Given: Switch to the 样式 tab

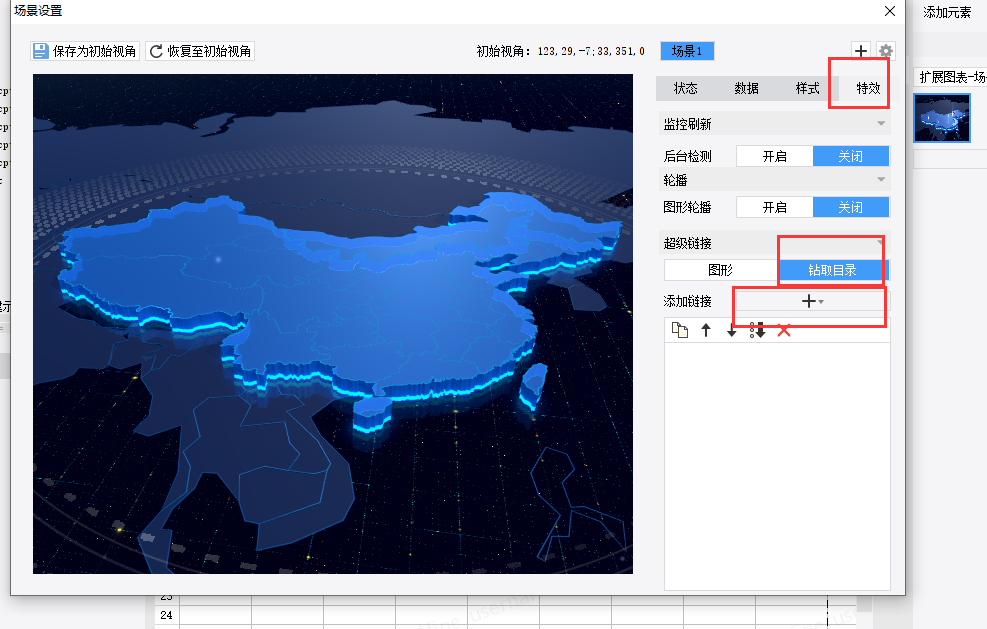Looking at the screenshot, I should (x=808, y=88).
